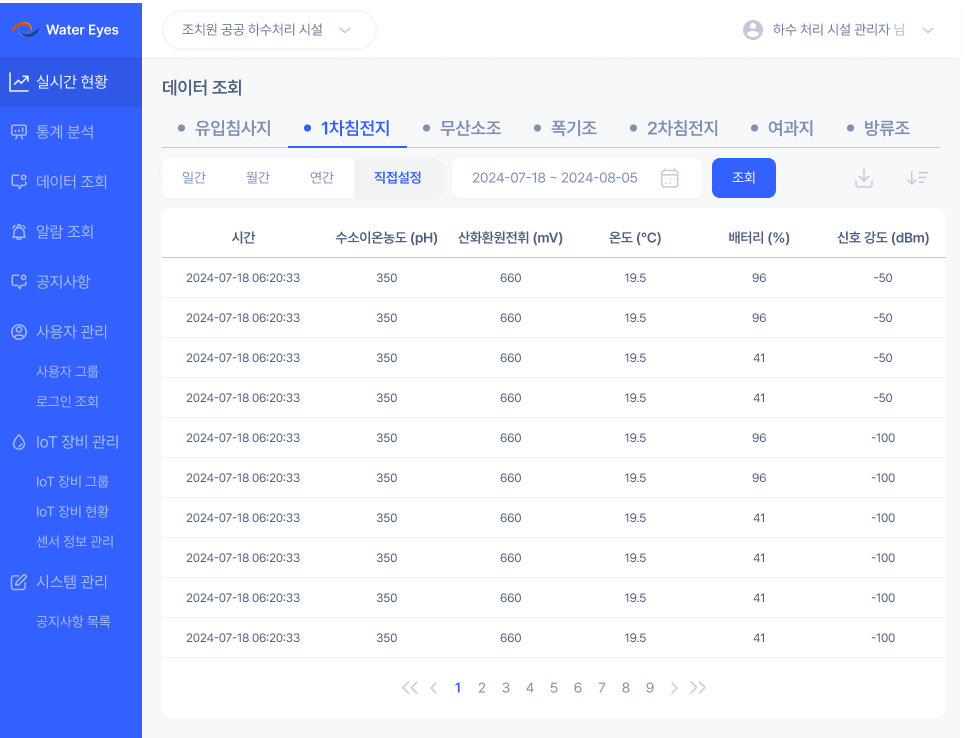Image resolution: width=965 pixels, height=738 pixels.
Task: Select the 월간 period option
Action: 258,178
